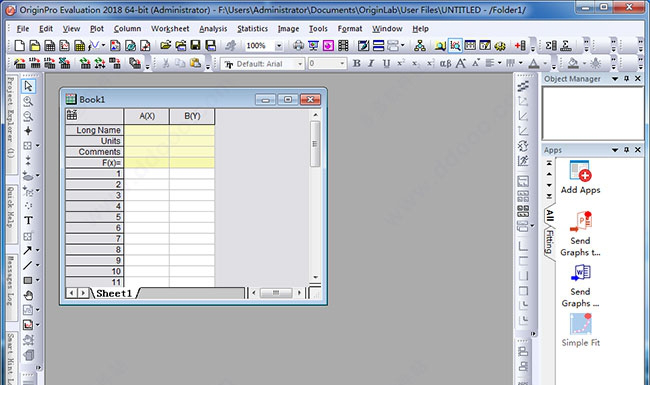Viewport: 650px width, 400px height.
Task: Open the Plot menu
Action: click(97, 29)
